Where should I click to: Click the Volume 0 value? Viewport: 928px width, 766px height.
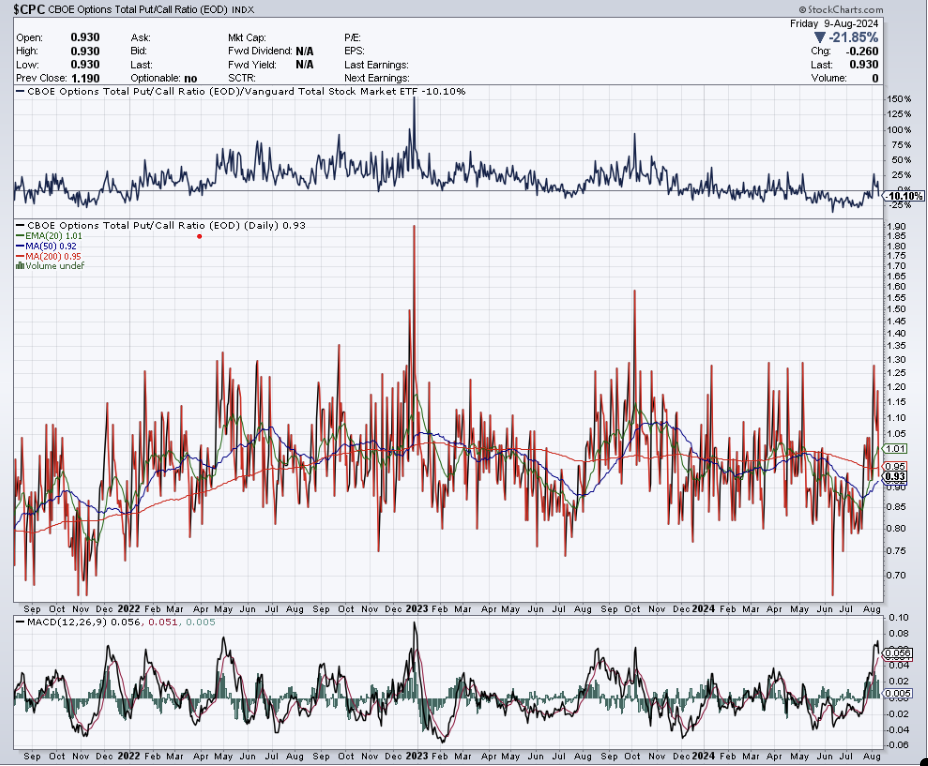tap(875, 78)
